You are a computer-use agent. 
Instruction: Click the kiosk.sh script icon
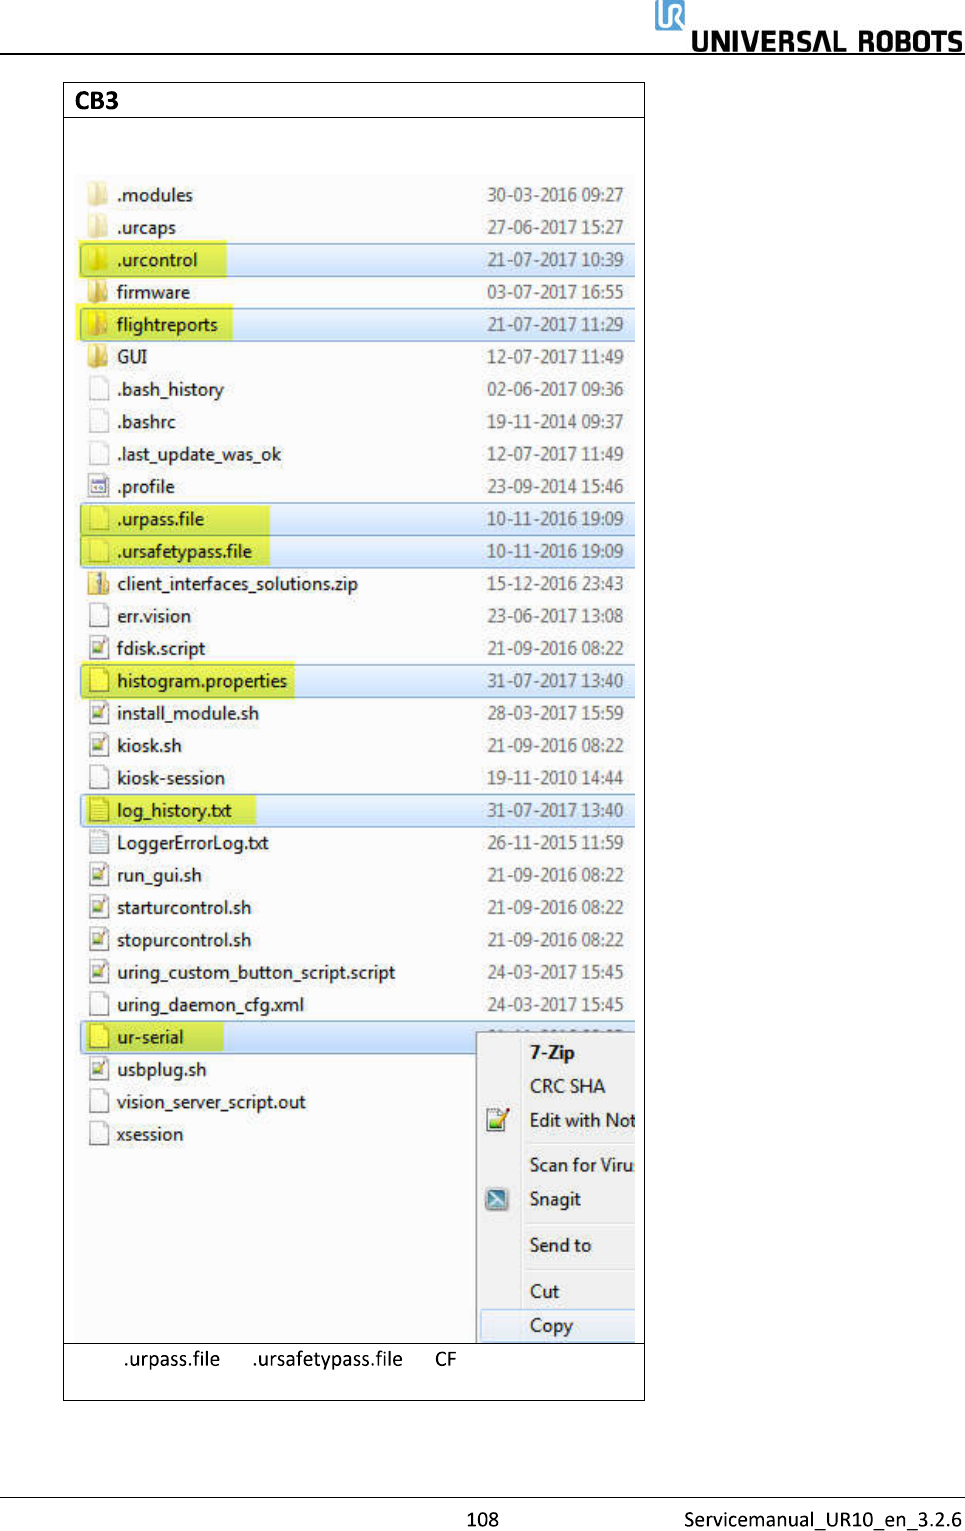[98, 745]
